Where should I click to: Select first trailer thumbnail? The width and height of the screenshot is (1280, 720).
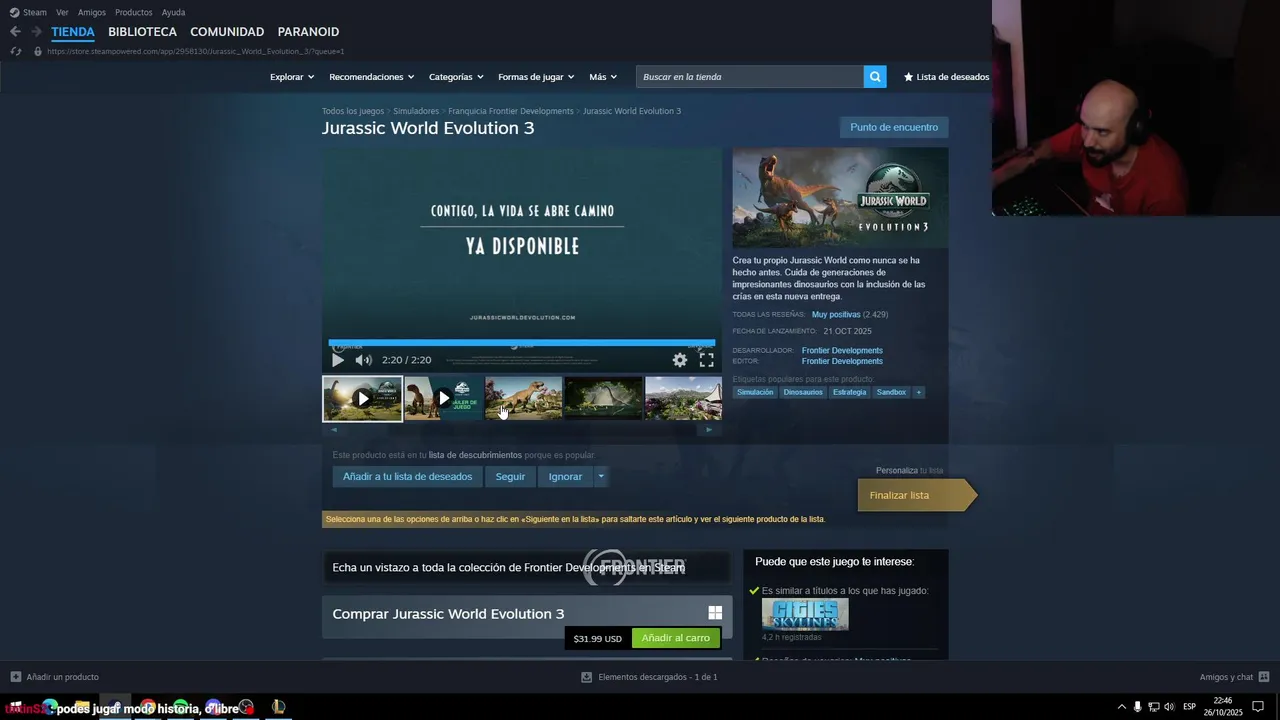(x=363, y=399)
